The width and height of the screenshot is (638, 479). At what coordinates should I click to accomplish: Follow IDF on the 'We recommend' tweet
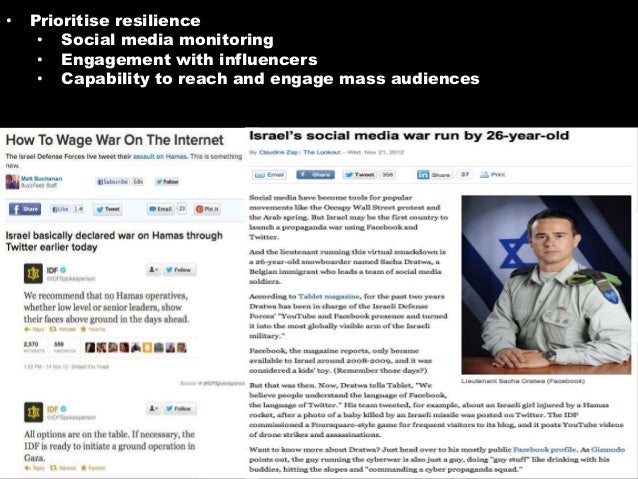[179, 270]
